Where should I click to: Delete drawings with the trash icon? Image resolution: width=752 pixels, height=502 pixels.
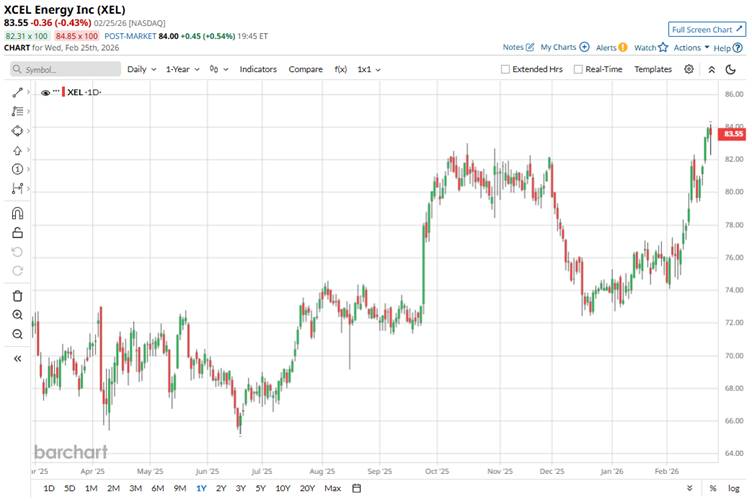coord(17,296)
